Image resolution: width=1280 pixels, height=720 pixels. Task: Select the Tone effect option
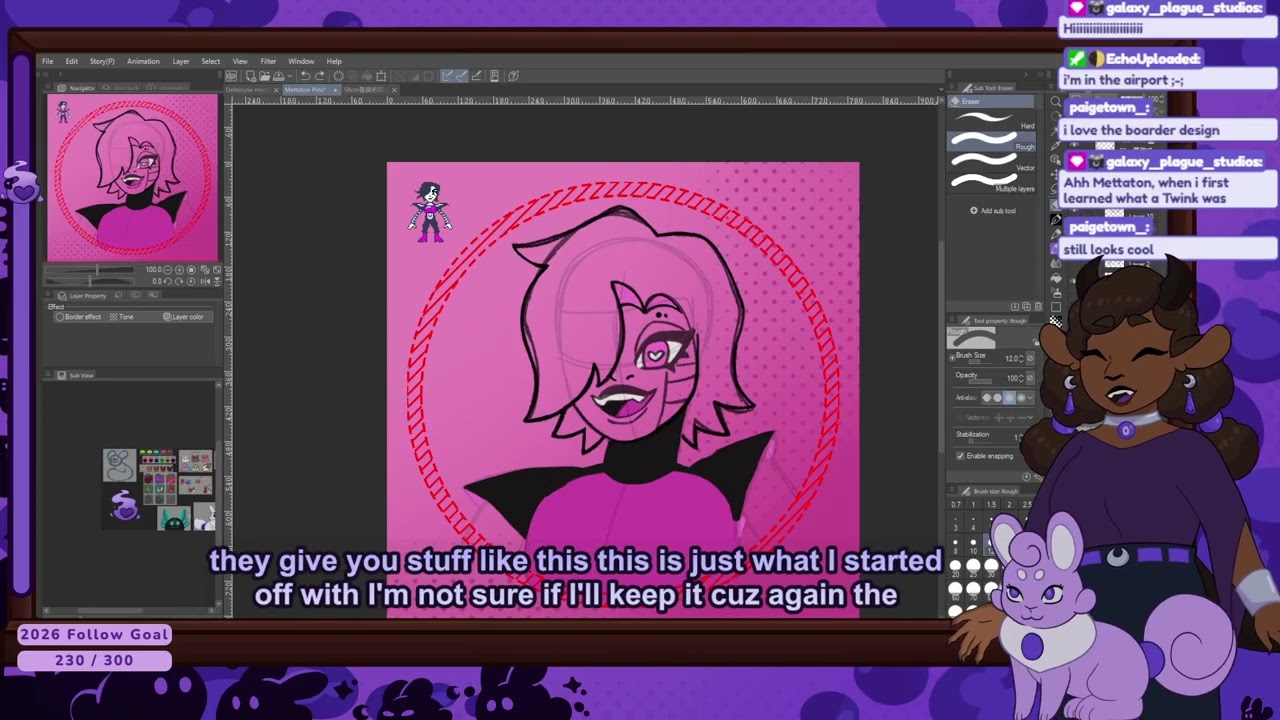pos(121,317)
